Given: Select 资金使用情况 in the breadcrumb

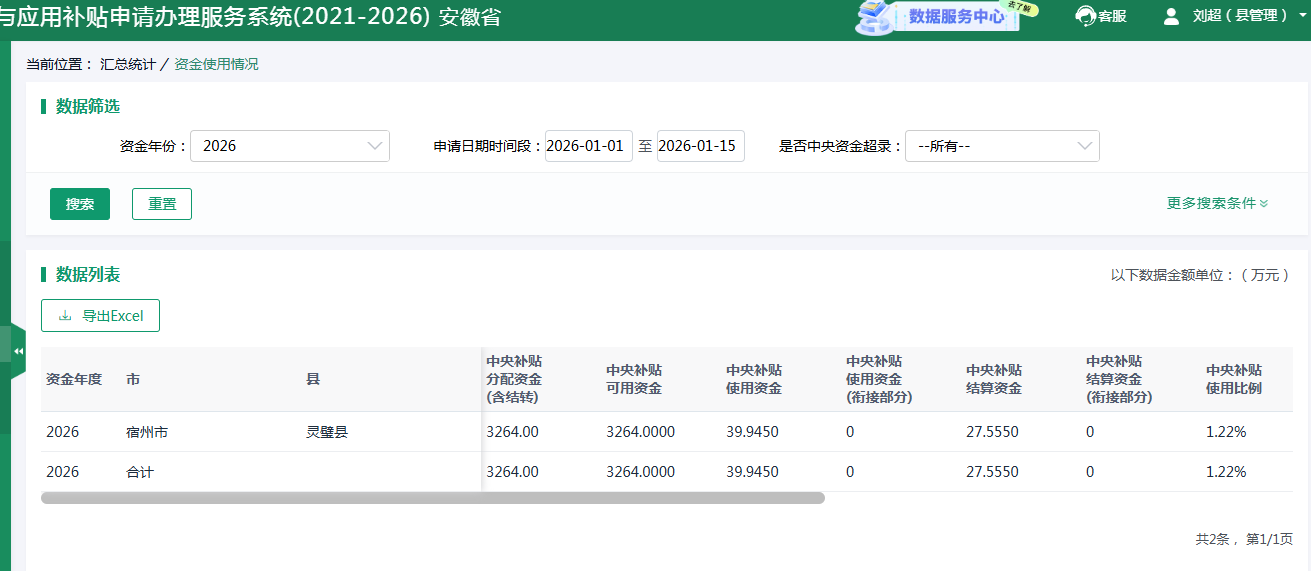Looking at the screenshot, I should (216, 64).
